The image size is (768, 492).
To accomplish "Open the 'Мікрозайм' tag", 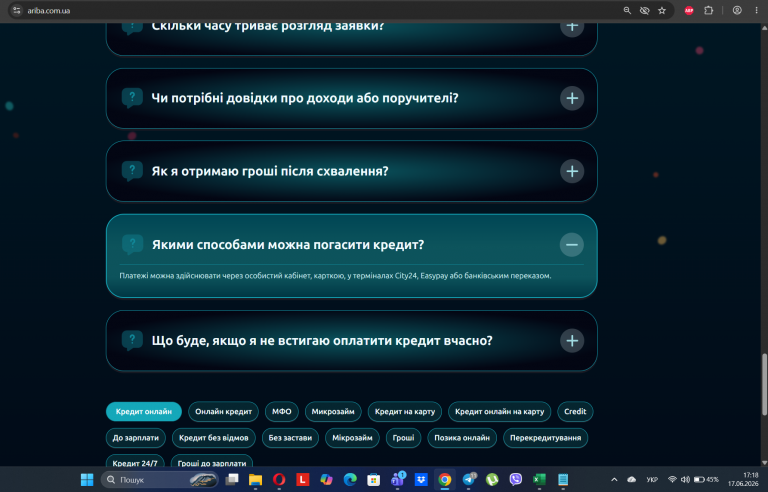I will tap(352, 438).
